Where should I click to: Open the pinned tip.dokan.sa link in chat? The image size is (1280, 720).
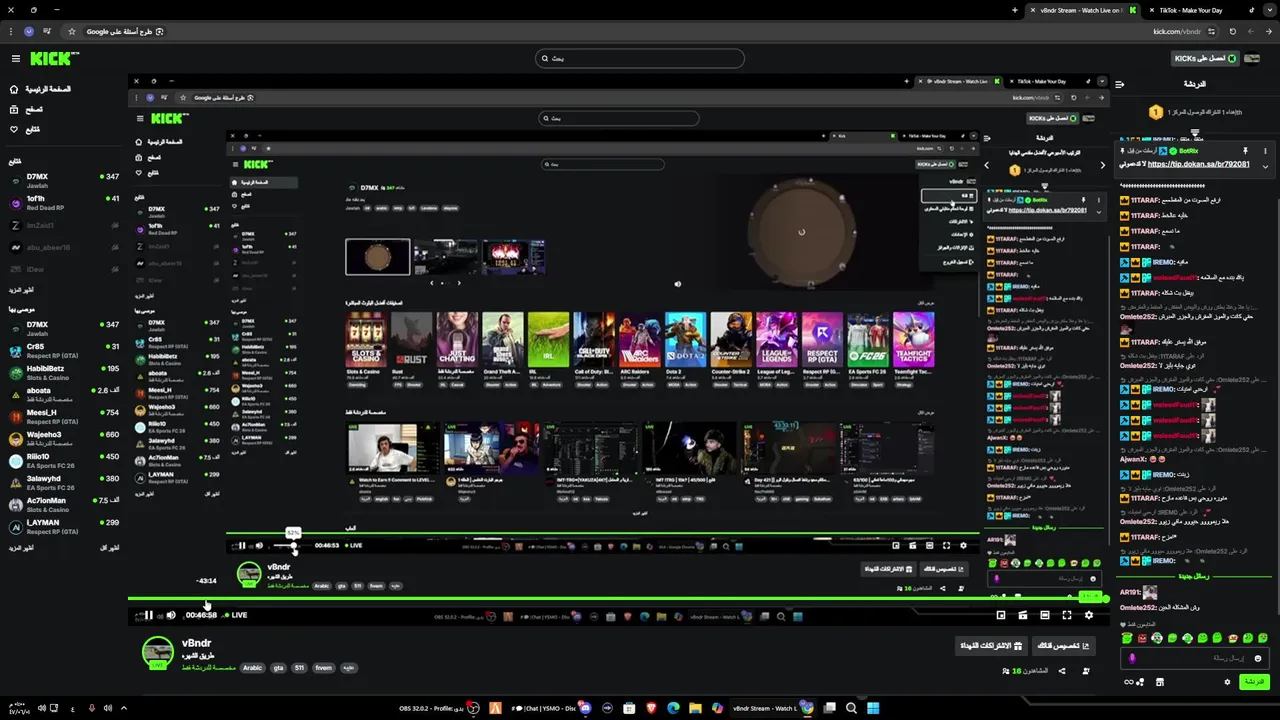[1198, 164]
